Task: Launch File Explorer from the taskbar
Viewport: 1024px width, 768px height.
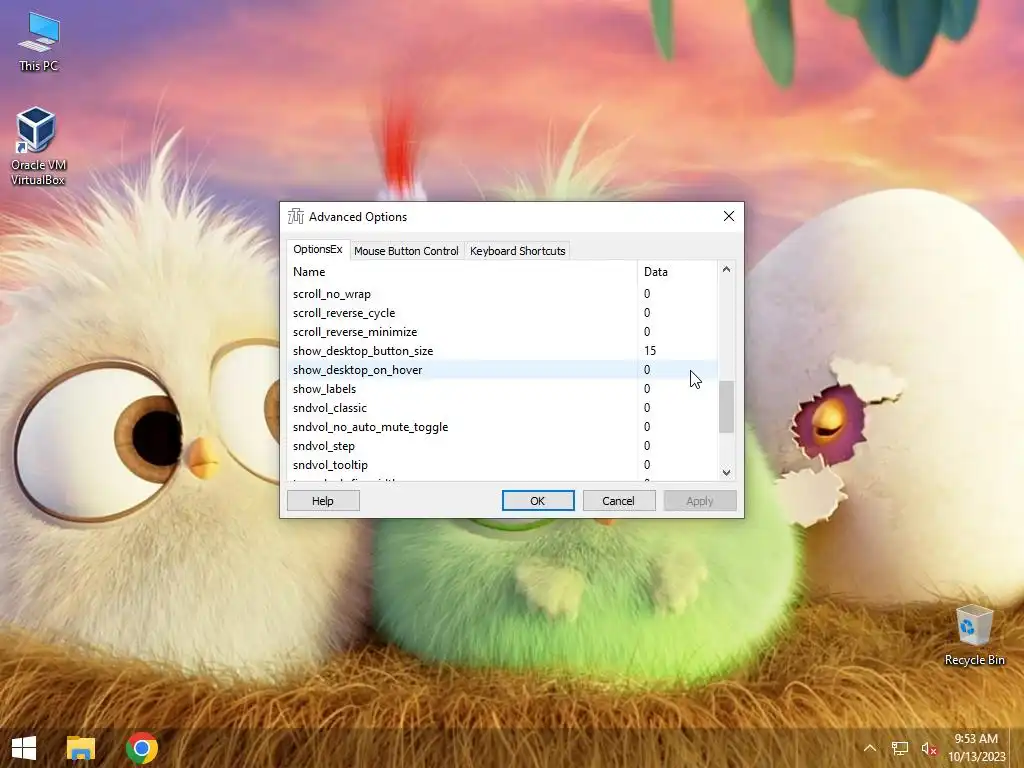Action: (81, 748)
